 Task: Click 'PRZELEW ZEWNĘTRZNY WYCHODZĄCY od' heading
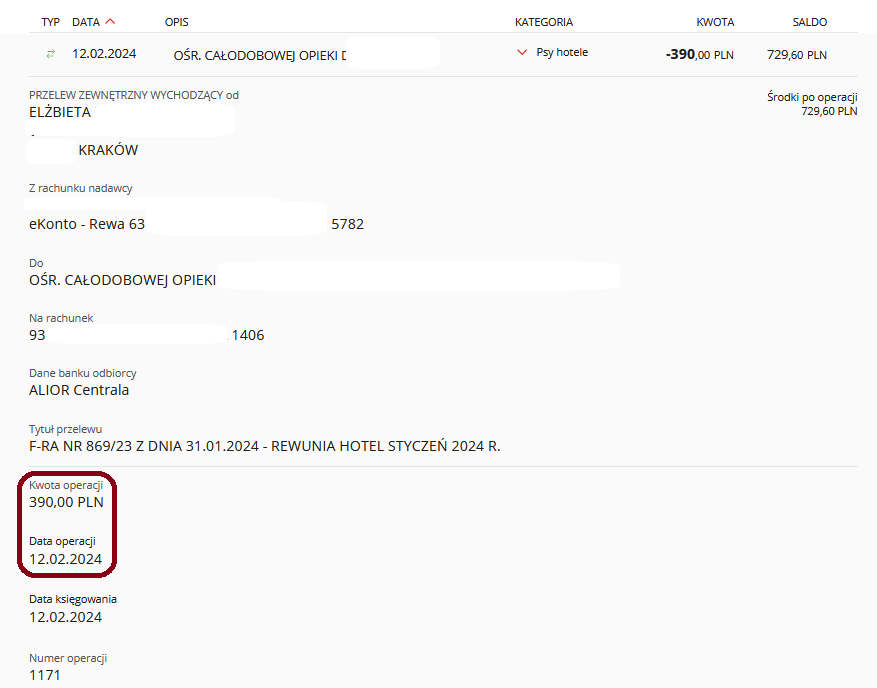coord(134,95)
